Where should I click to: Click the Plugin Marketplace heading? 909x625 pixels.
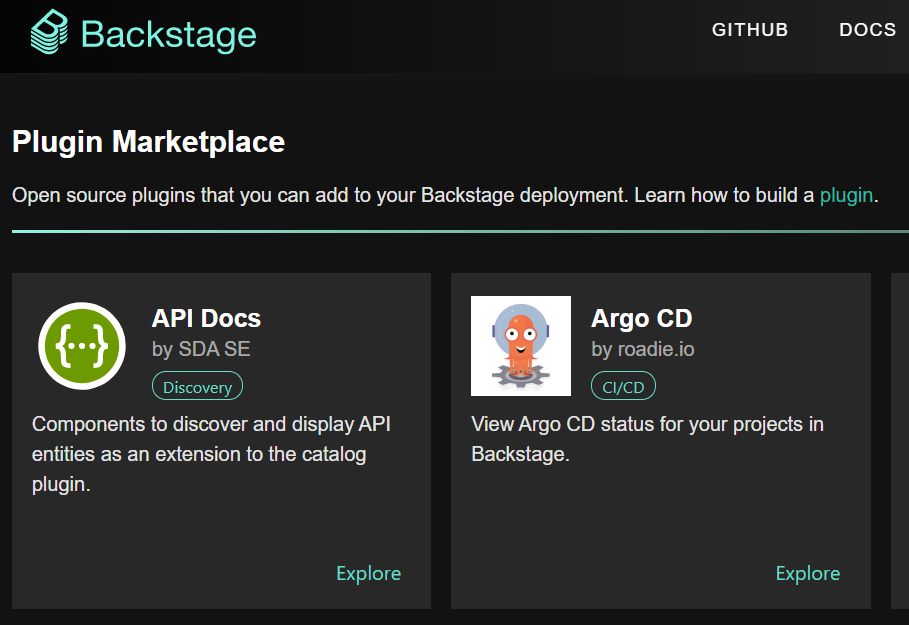[x=148, y=142]
